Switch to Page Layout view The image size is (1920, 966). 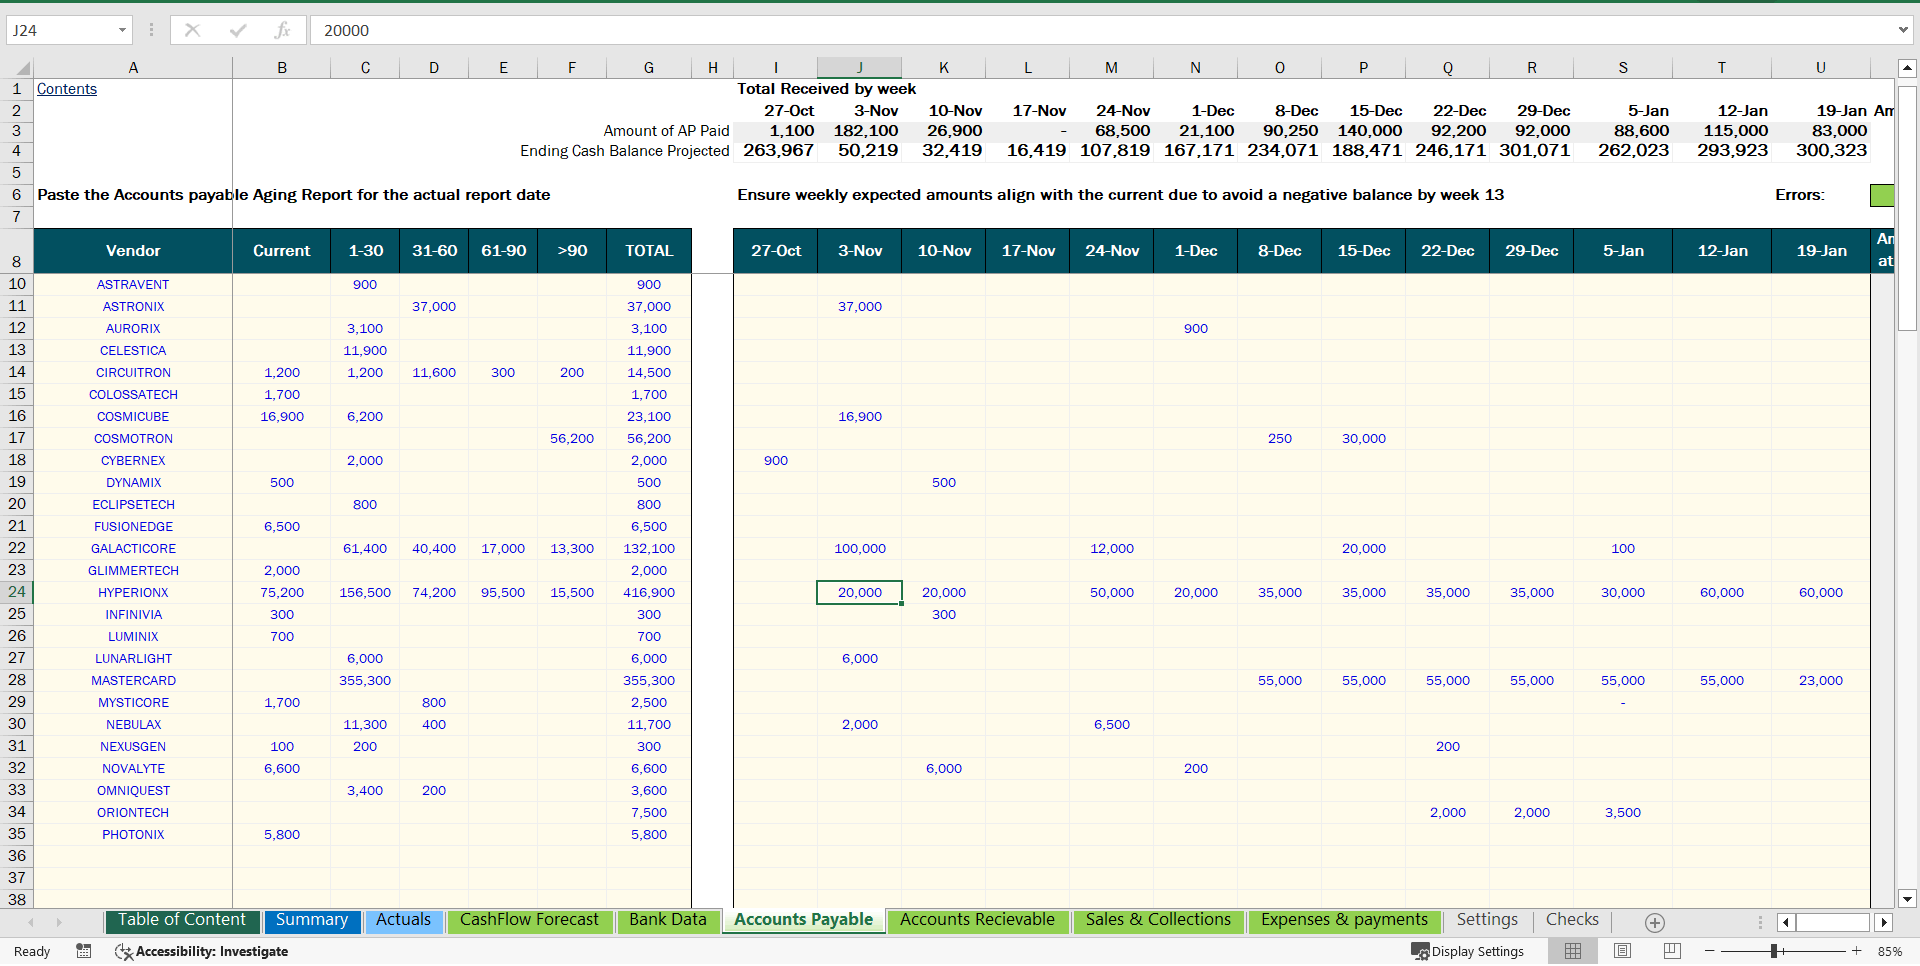pyautogui.click(x=1623, y=951)
